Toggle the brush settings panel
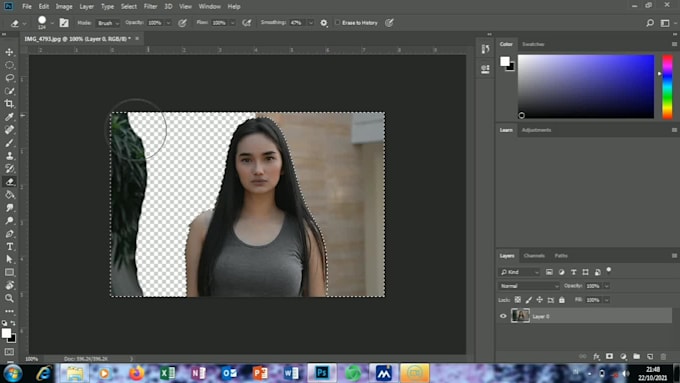 tap(64, 23)
